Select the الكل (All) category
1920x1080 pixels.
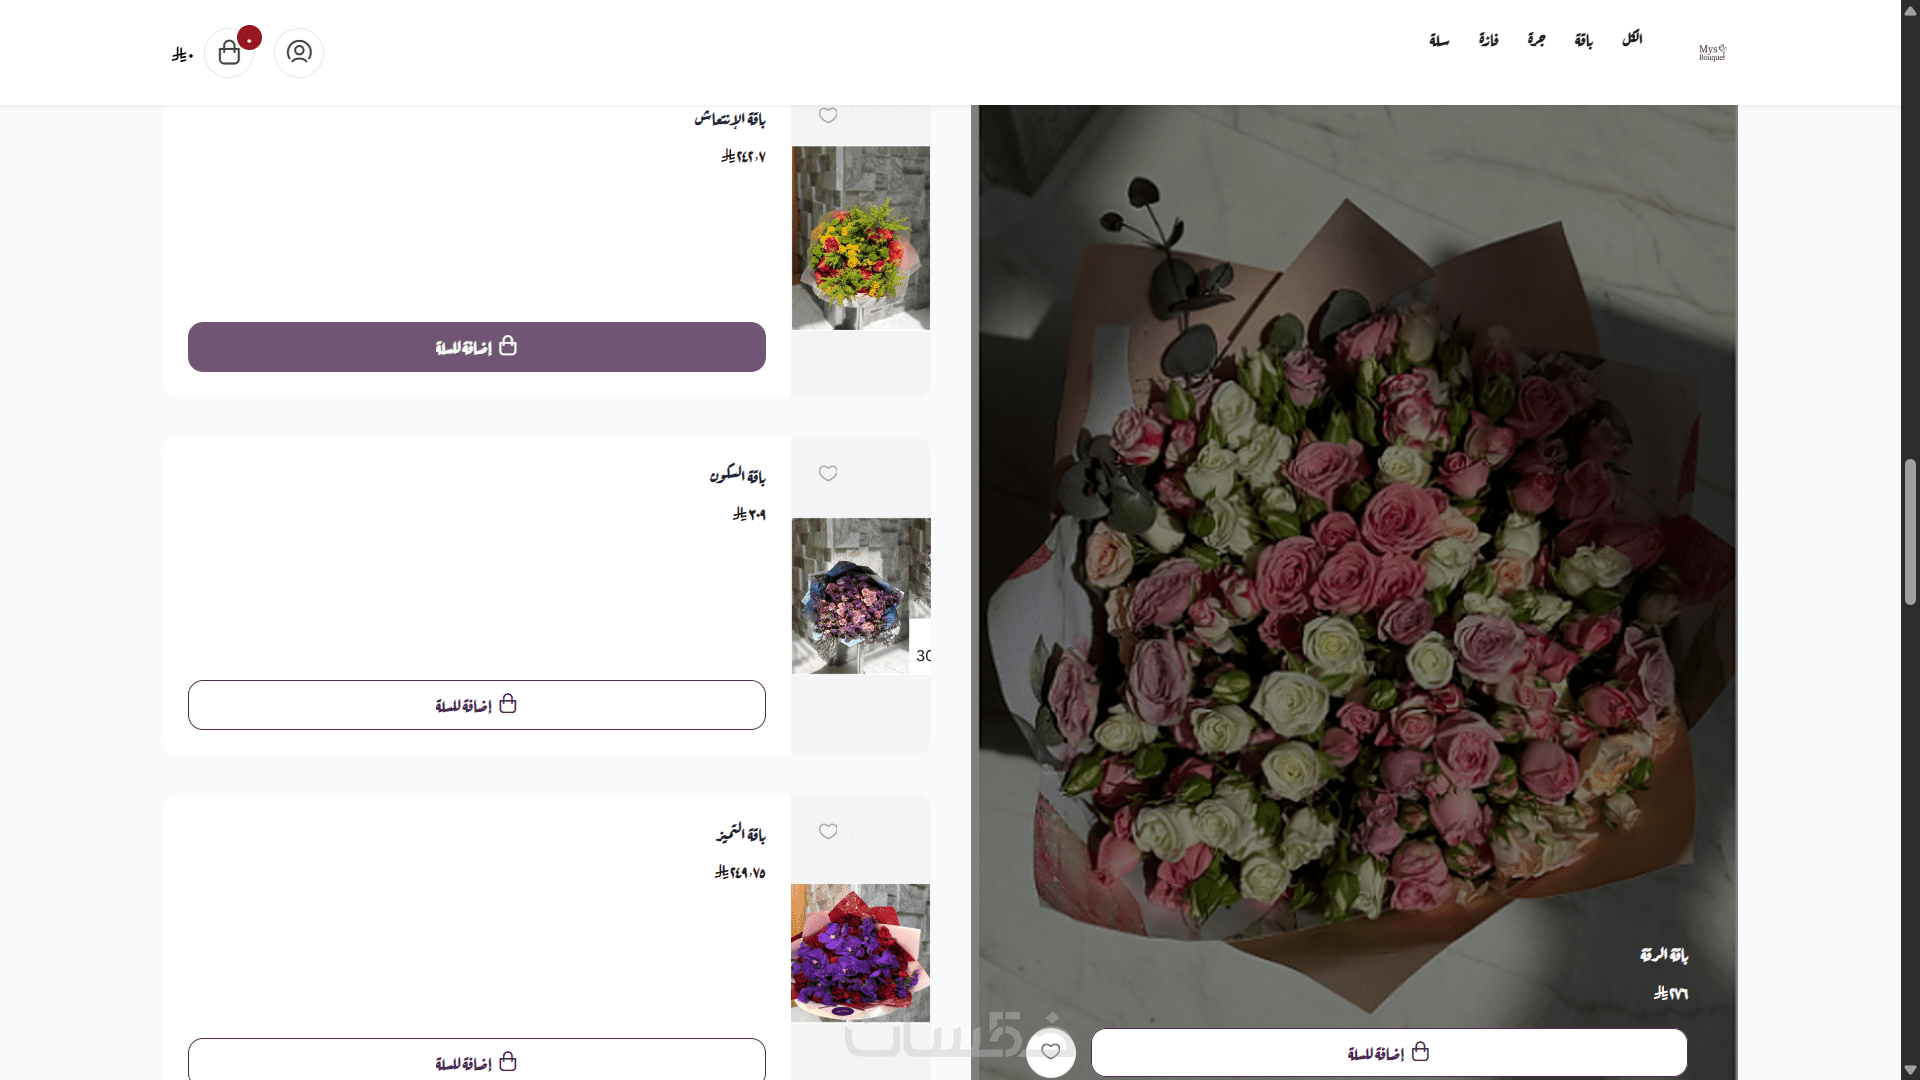click(x=1632, y=39)
